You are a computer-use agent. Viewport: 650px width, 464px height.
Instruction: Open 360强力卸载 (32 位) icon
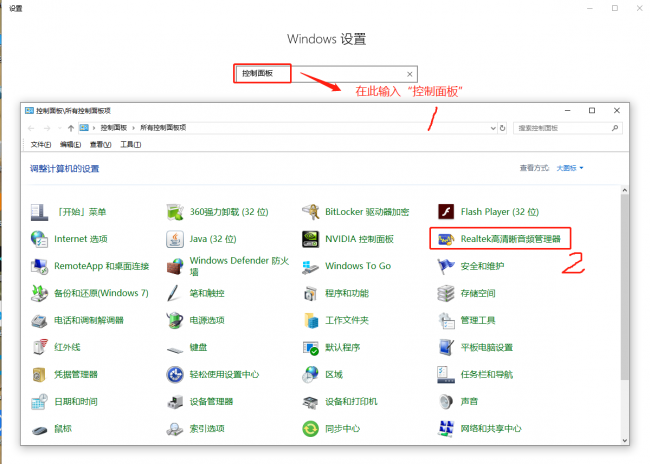[x=175, y=212]
